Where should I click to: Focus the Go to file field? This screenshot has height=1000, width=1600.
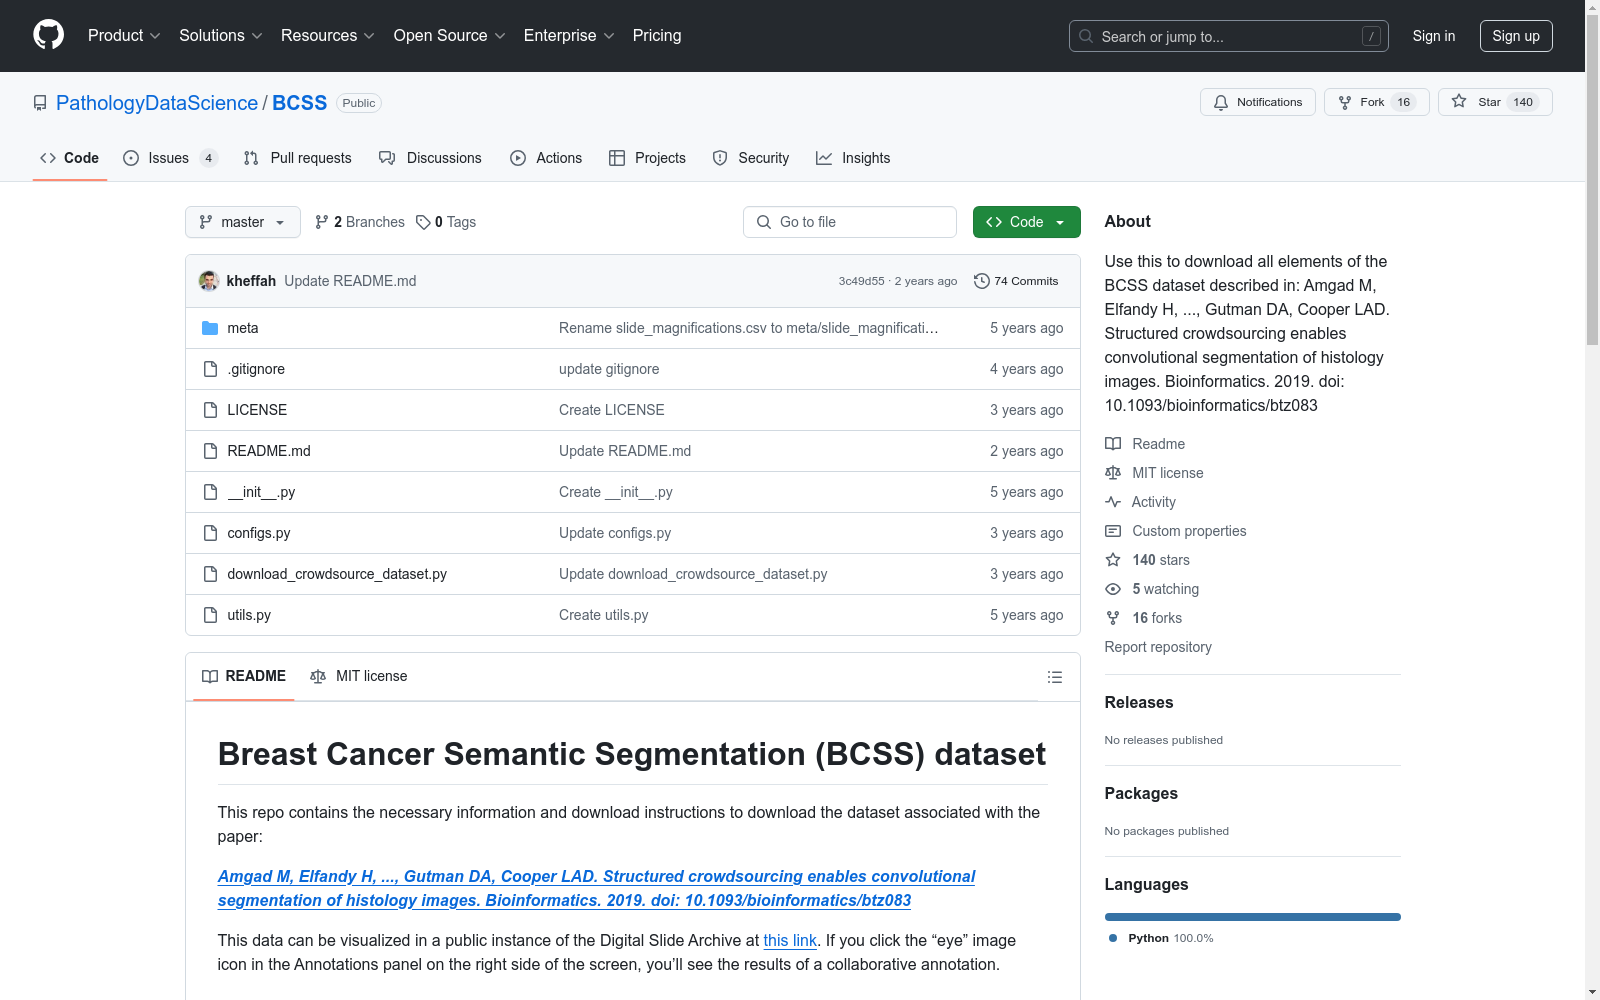click(850, 222)
